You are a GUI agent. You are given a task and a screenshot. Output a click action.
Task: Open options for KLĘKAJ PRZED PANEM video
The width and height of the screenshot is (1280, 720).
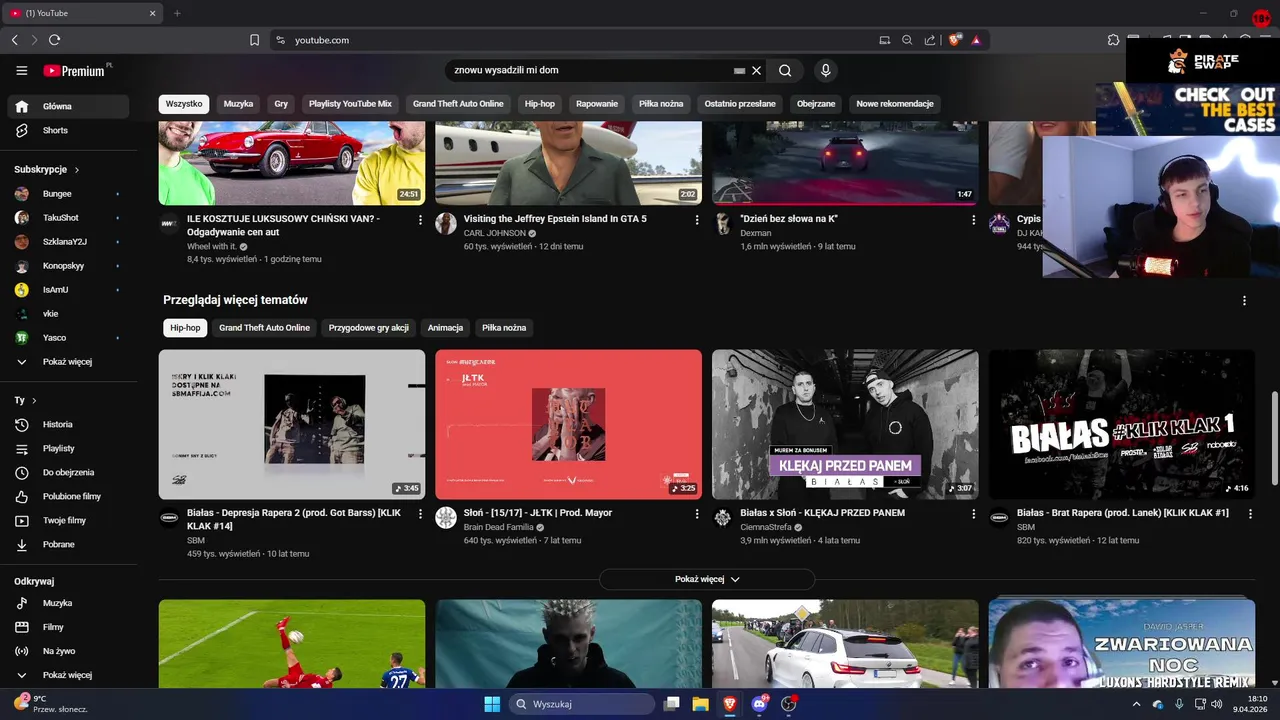pyautogui.click(x=974, y=514)
